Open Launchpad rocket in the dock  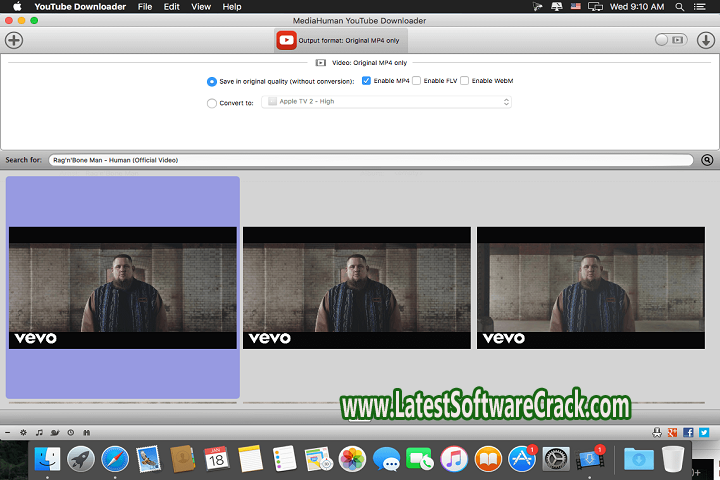pyautogui.click(x=81, y=459)
